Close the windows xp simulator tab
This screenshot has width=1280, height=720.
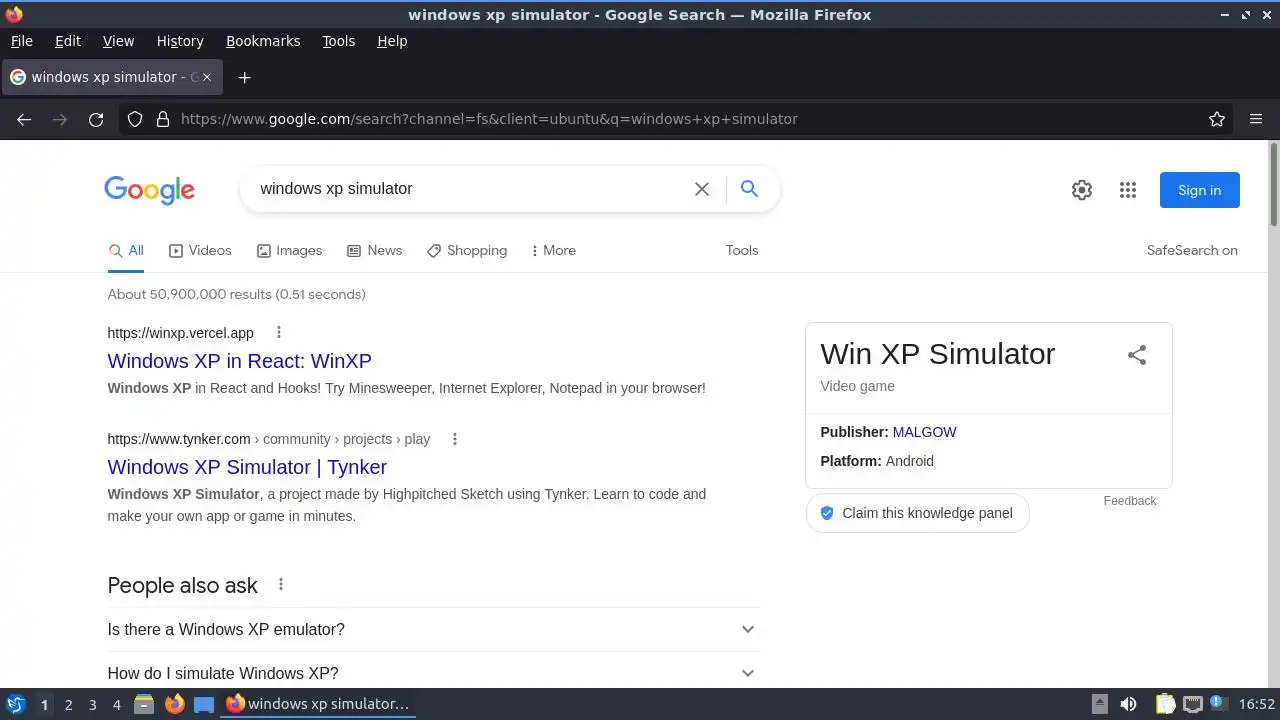pyautogui.click(x=207, y=77)
